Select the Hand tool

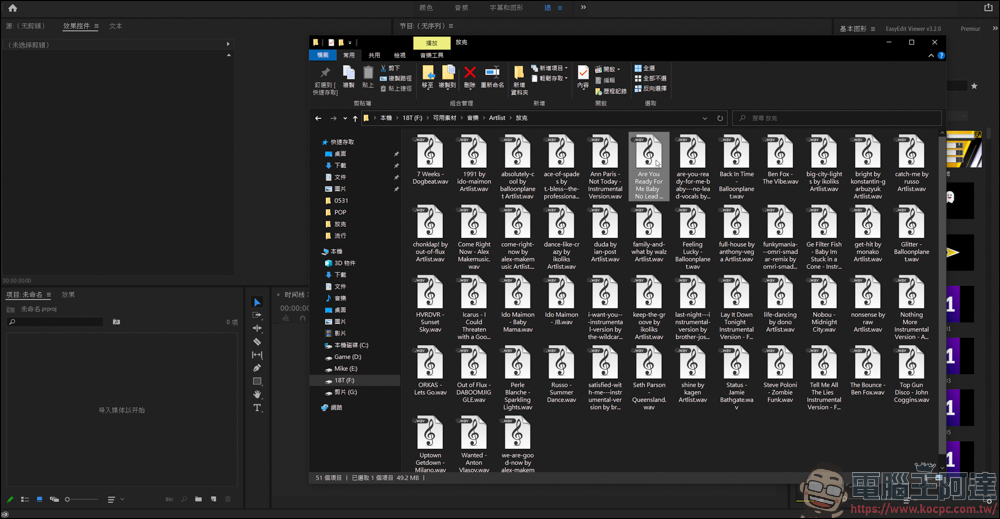pyautogui.click(x=257, y=395)
